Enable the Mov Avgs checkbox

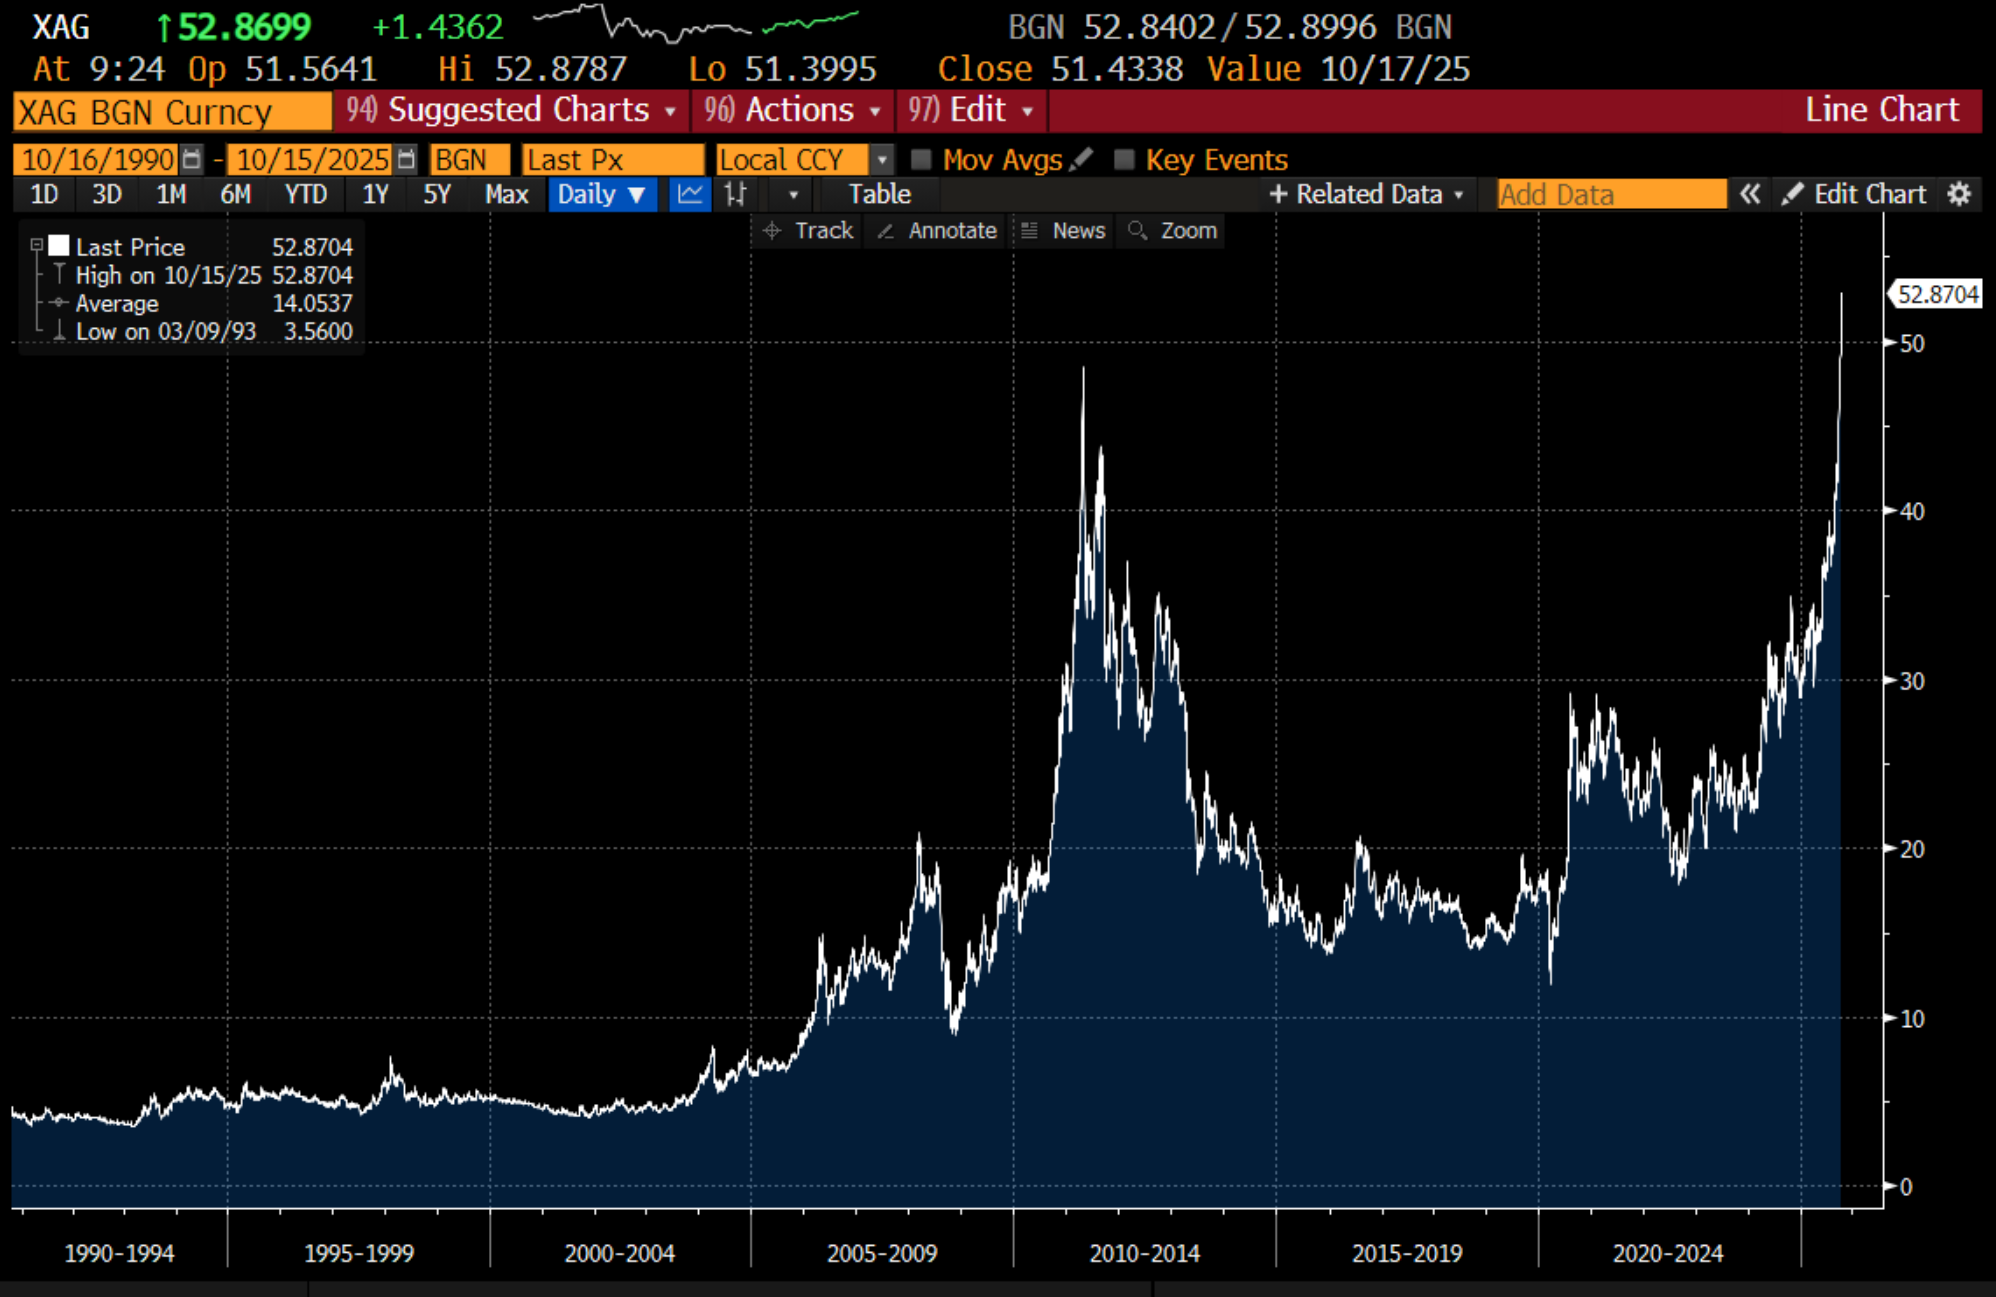[x=921, y=159]
